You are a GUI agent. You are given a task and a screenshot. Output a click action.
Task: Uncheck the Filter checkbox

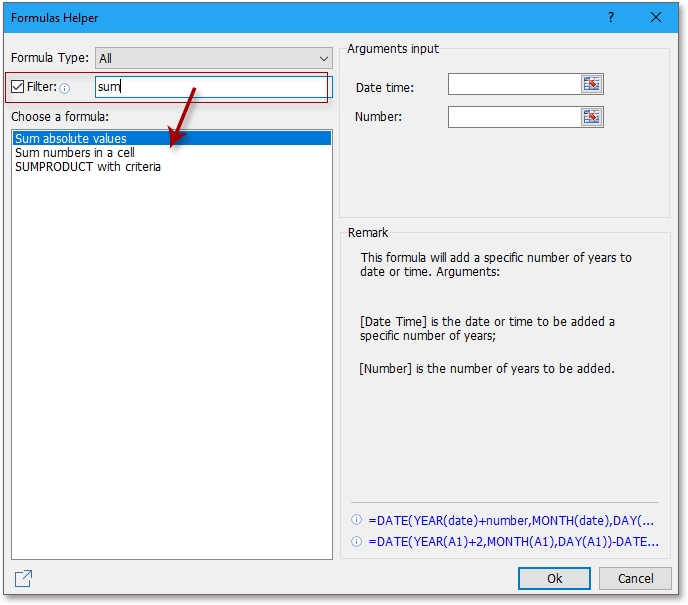point(17,87)
